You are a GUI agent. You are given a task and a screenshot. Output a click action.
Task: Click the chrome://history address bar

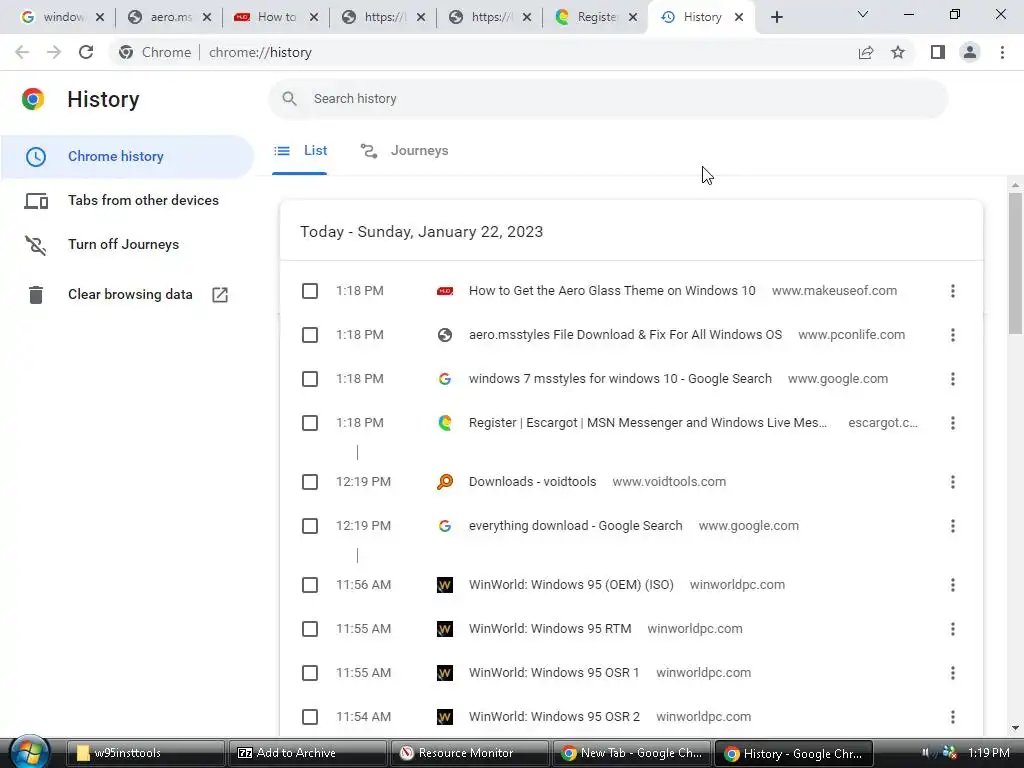tap(483, 52)
